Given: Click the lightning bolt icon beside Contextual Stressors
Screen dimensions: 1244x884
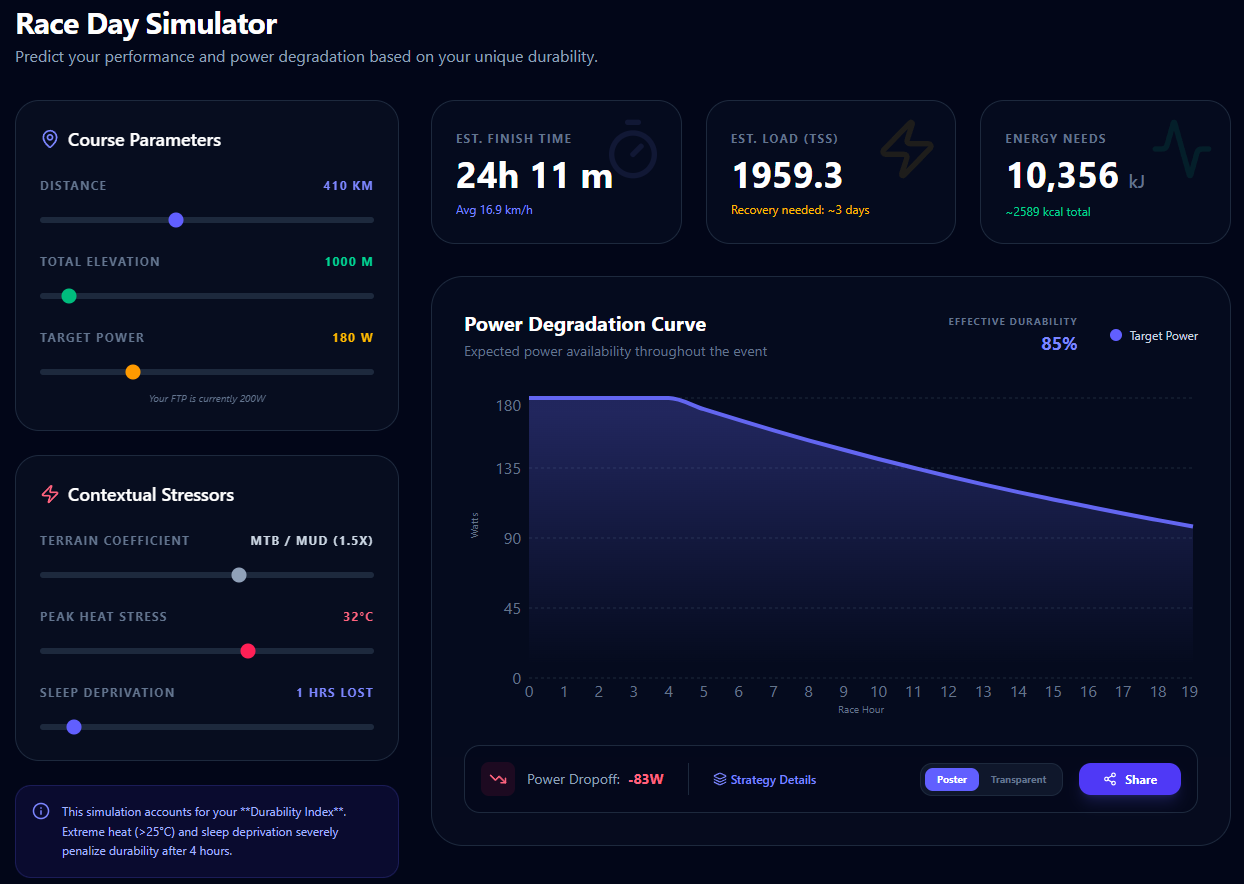Looking at the screenshot, I should point(49,495).
